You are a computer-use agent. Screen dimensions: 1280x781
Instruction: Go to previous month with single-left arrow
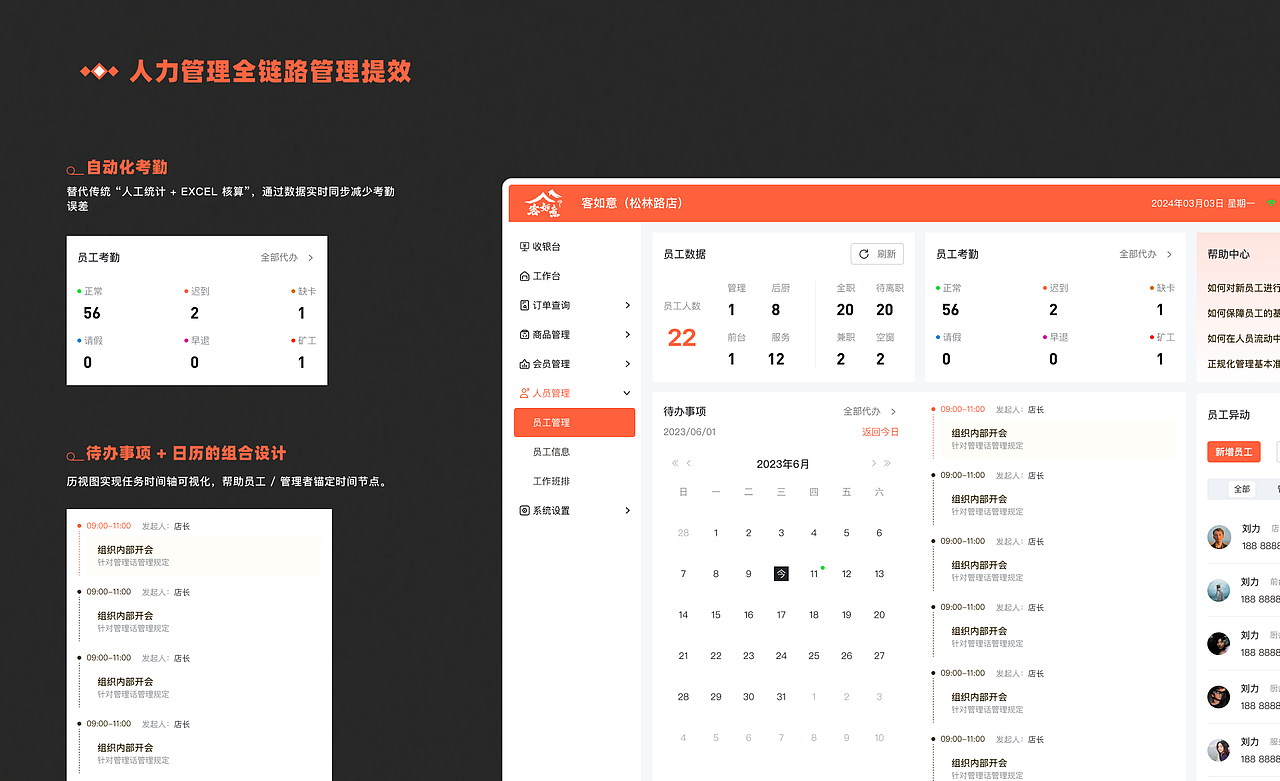click(x=689, y=463)
